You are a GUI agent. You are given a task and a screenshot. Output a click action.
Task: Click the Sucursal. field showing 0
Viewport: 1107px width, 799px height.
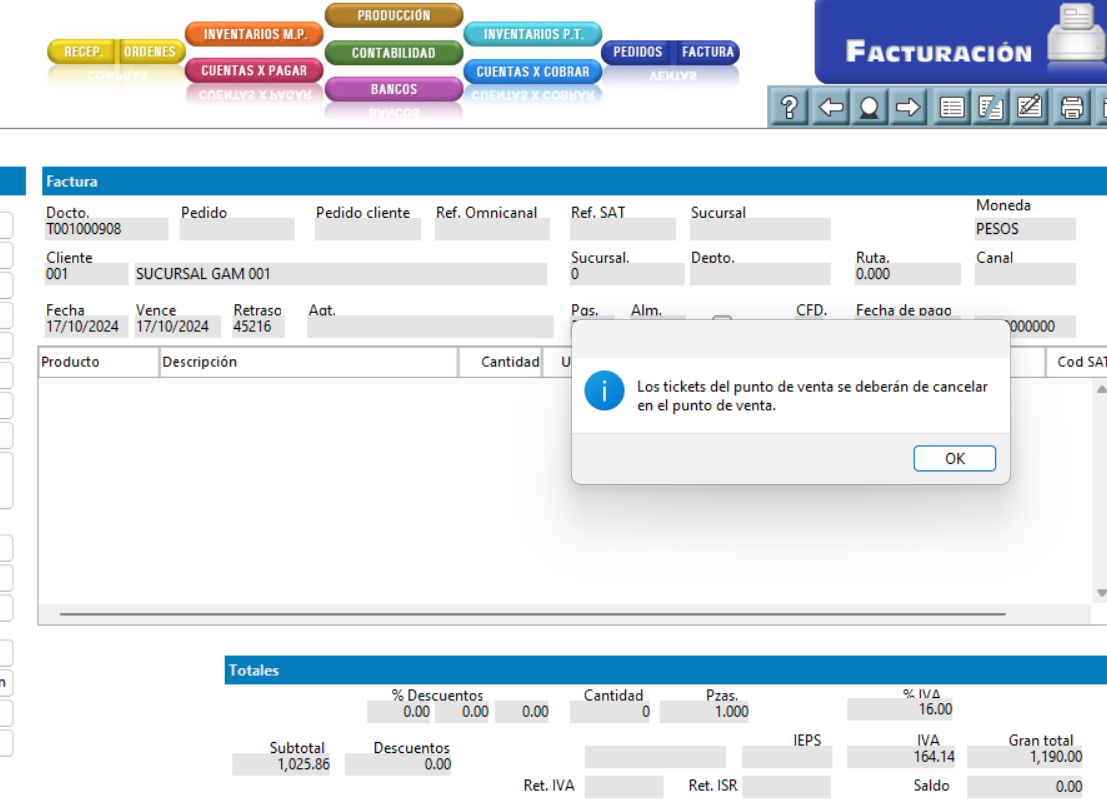pyautogui.click(x=627, y=275)
